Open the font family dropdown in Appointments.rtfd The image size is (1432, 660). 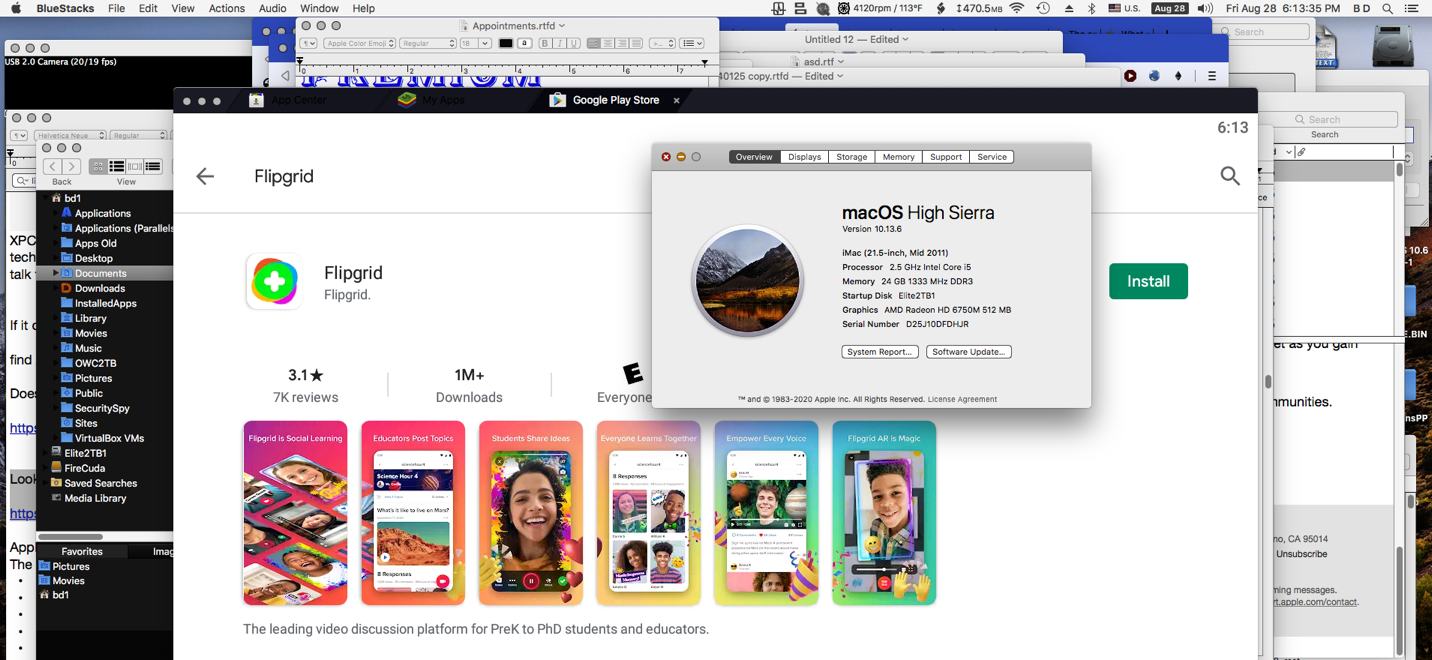click(x=359, y=44)
